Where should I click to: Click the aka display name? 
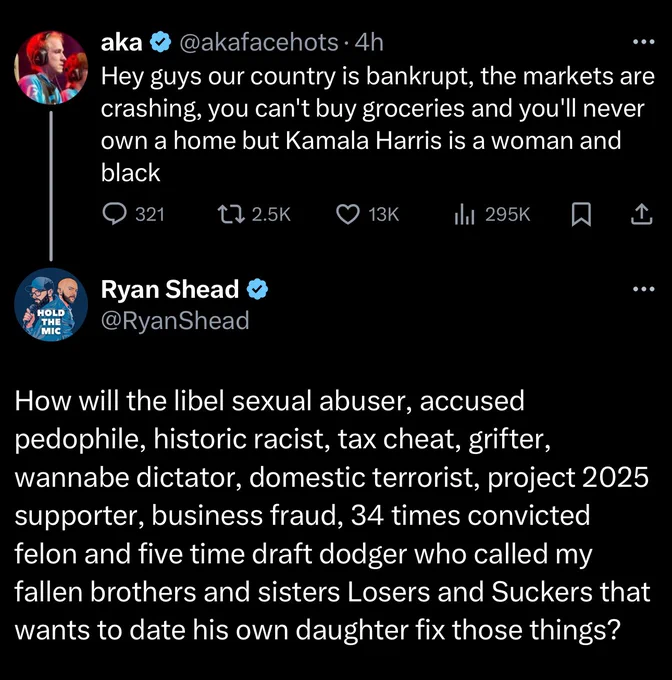tap(122, 42)
